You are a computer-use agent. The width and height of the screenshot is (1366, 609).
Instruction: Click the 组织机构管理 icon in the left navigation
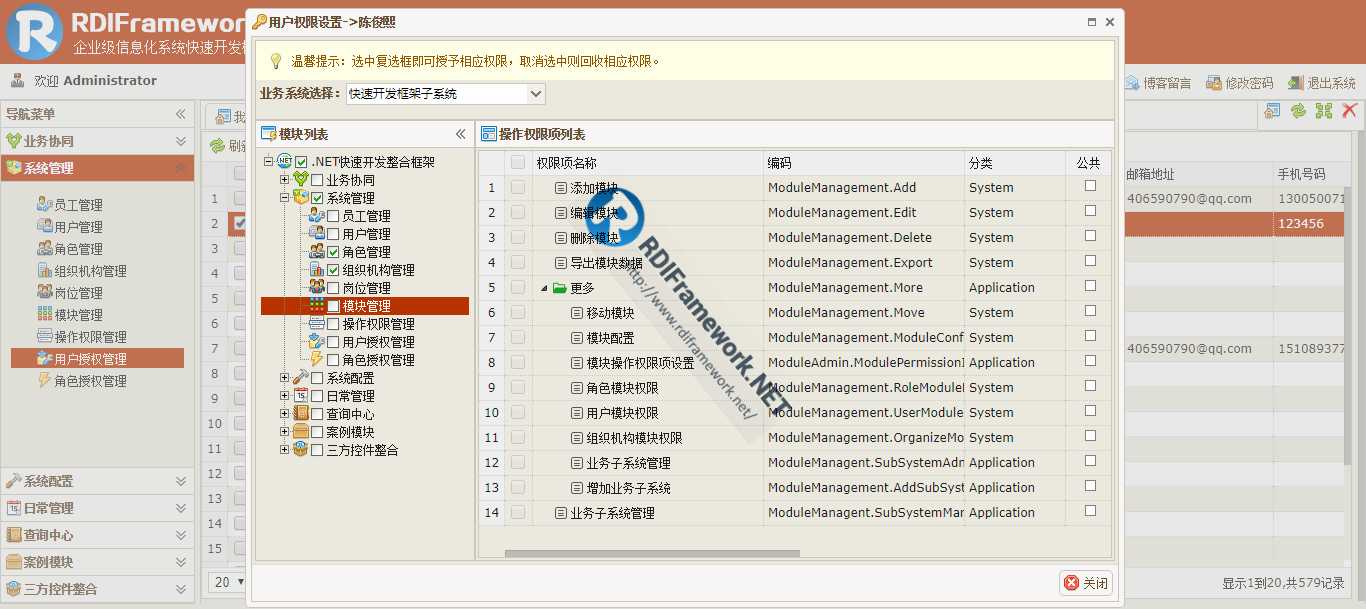[44, 270]
